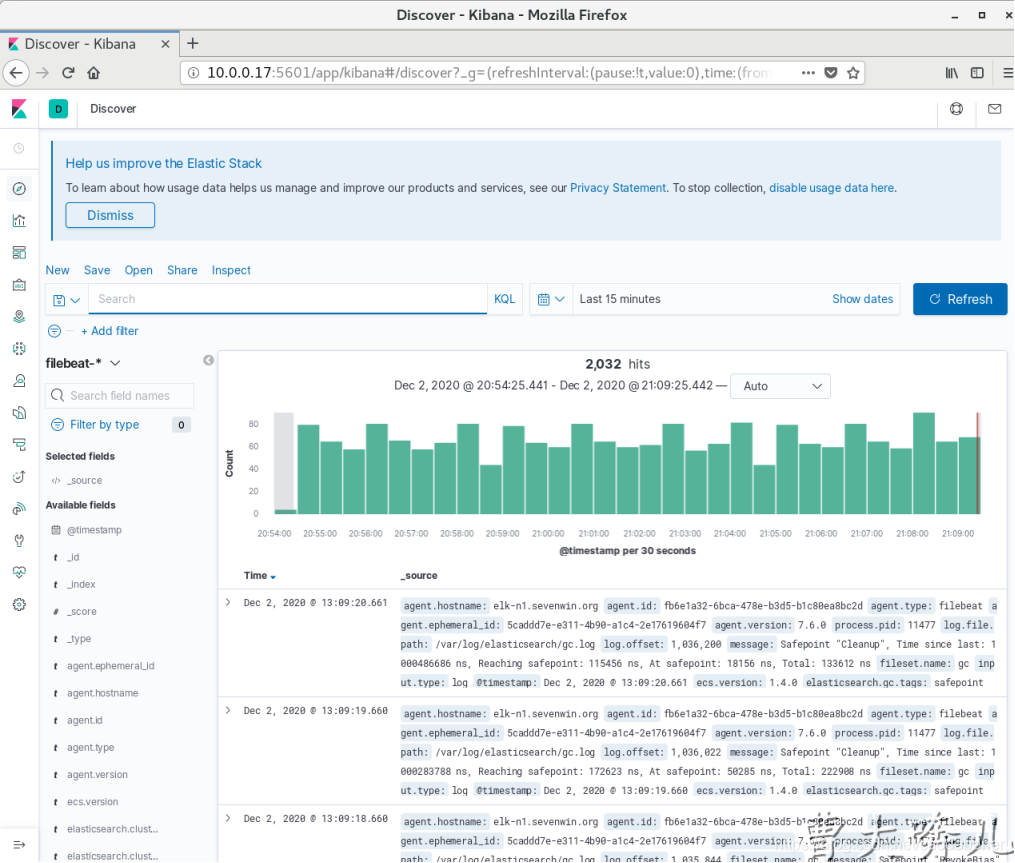
Task: Expand the 13:09:18.660 document row
Action: pyautogui.click(x=228, y=818)
